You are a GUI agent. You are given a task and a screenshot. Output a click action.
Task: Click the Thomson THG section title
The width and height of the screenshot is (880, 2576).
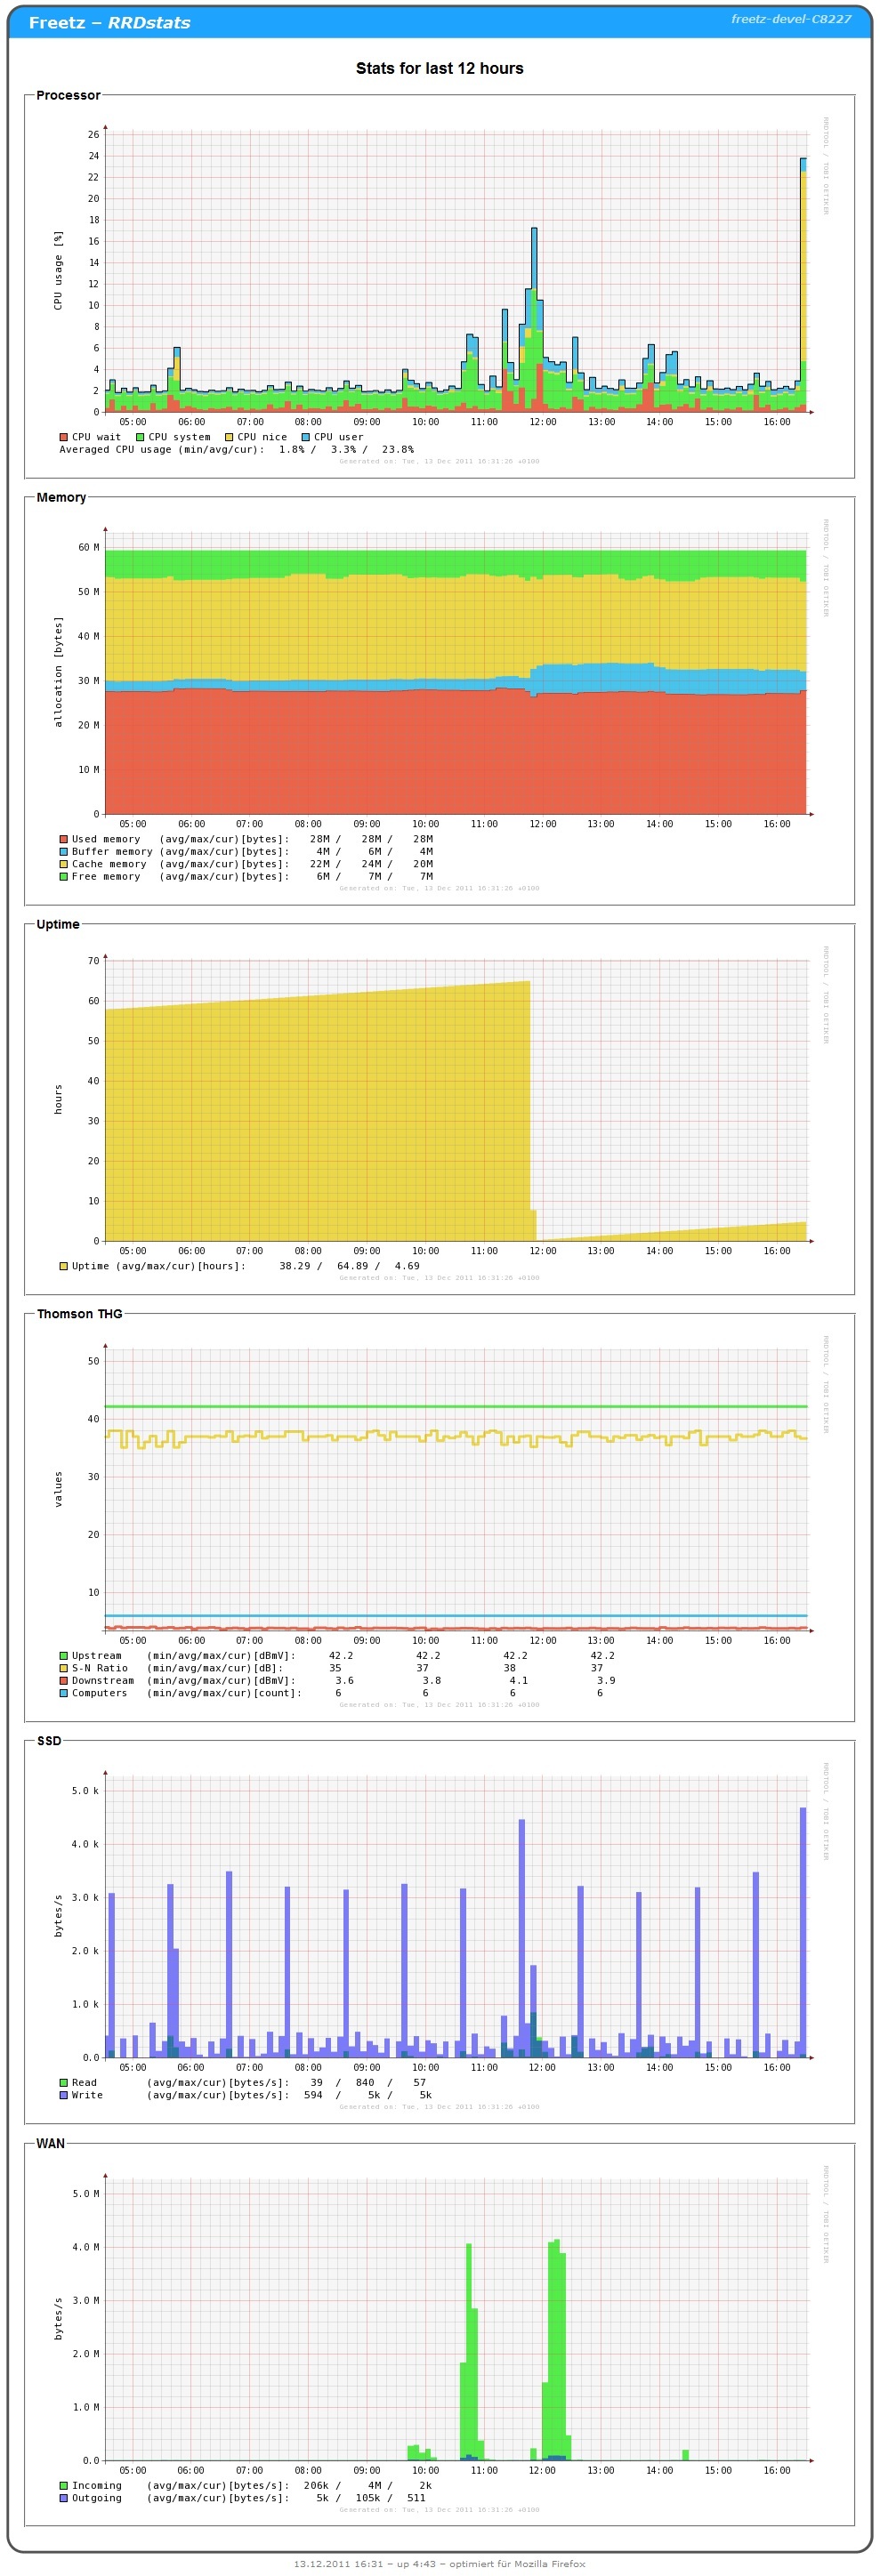tap(79, 1314)
